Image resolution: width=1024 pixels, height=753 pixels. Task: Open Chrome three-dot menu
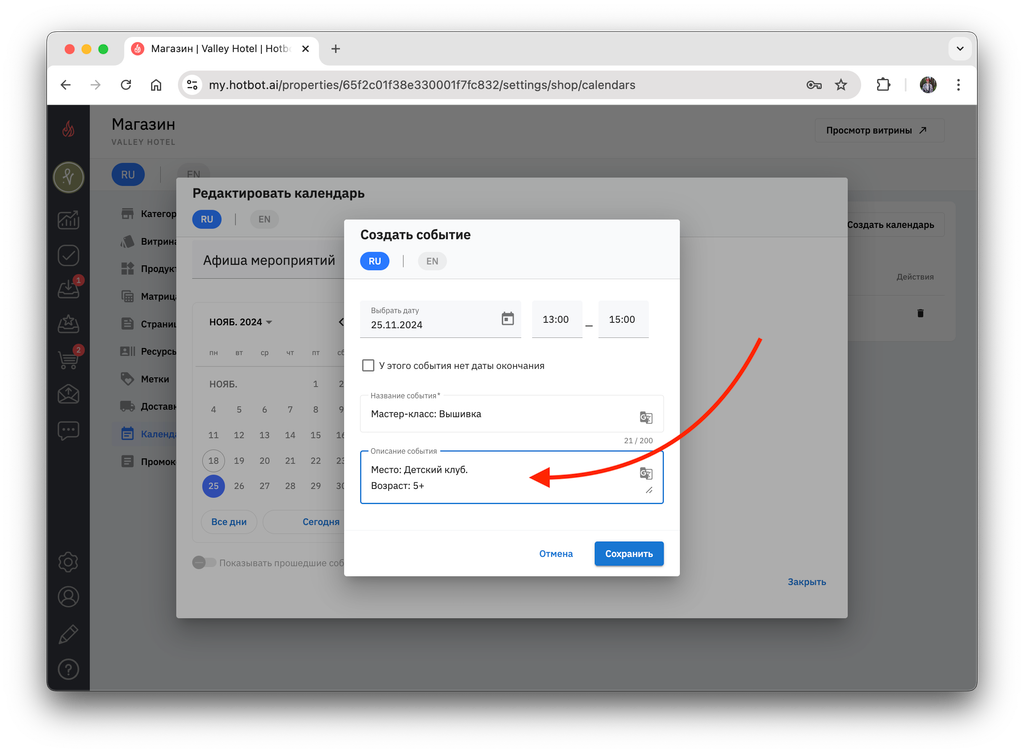click(958, 85)
